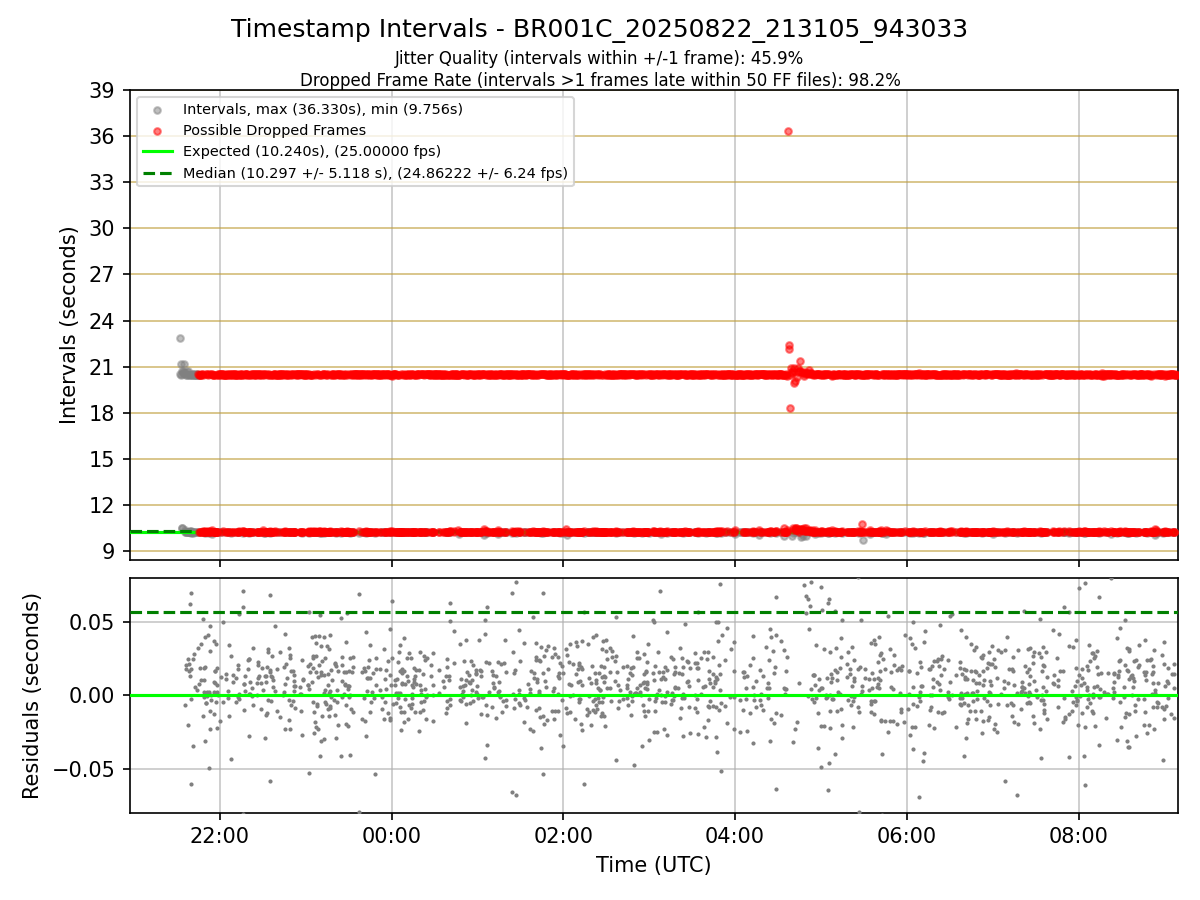Click the '08:00' x-axis tick label
Viewport: 1200px width, 900px height.
coord(1078,835)
